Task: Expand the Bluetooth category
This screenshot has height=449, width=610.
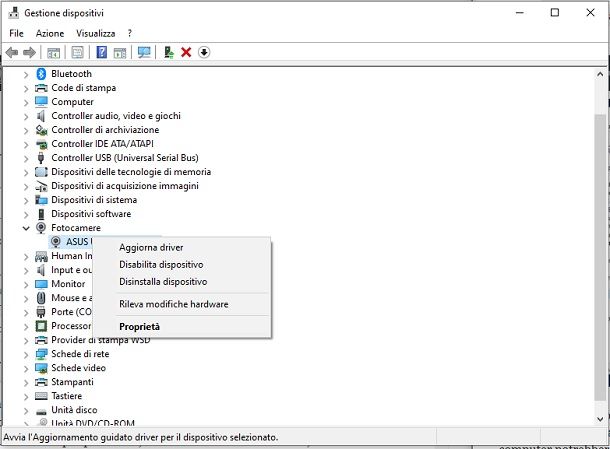Action: [x=26, y=74]
